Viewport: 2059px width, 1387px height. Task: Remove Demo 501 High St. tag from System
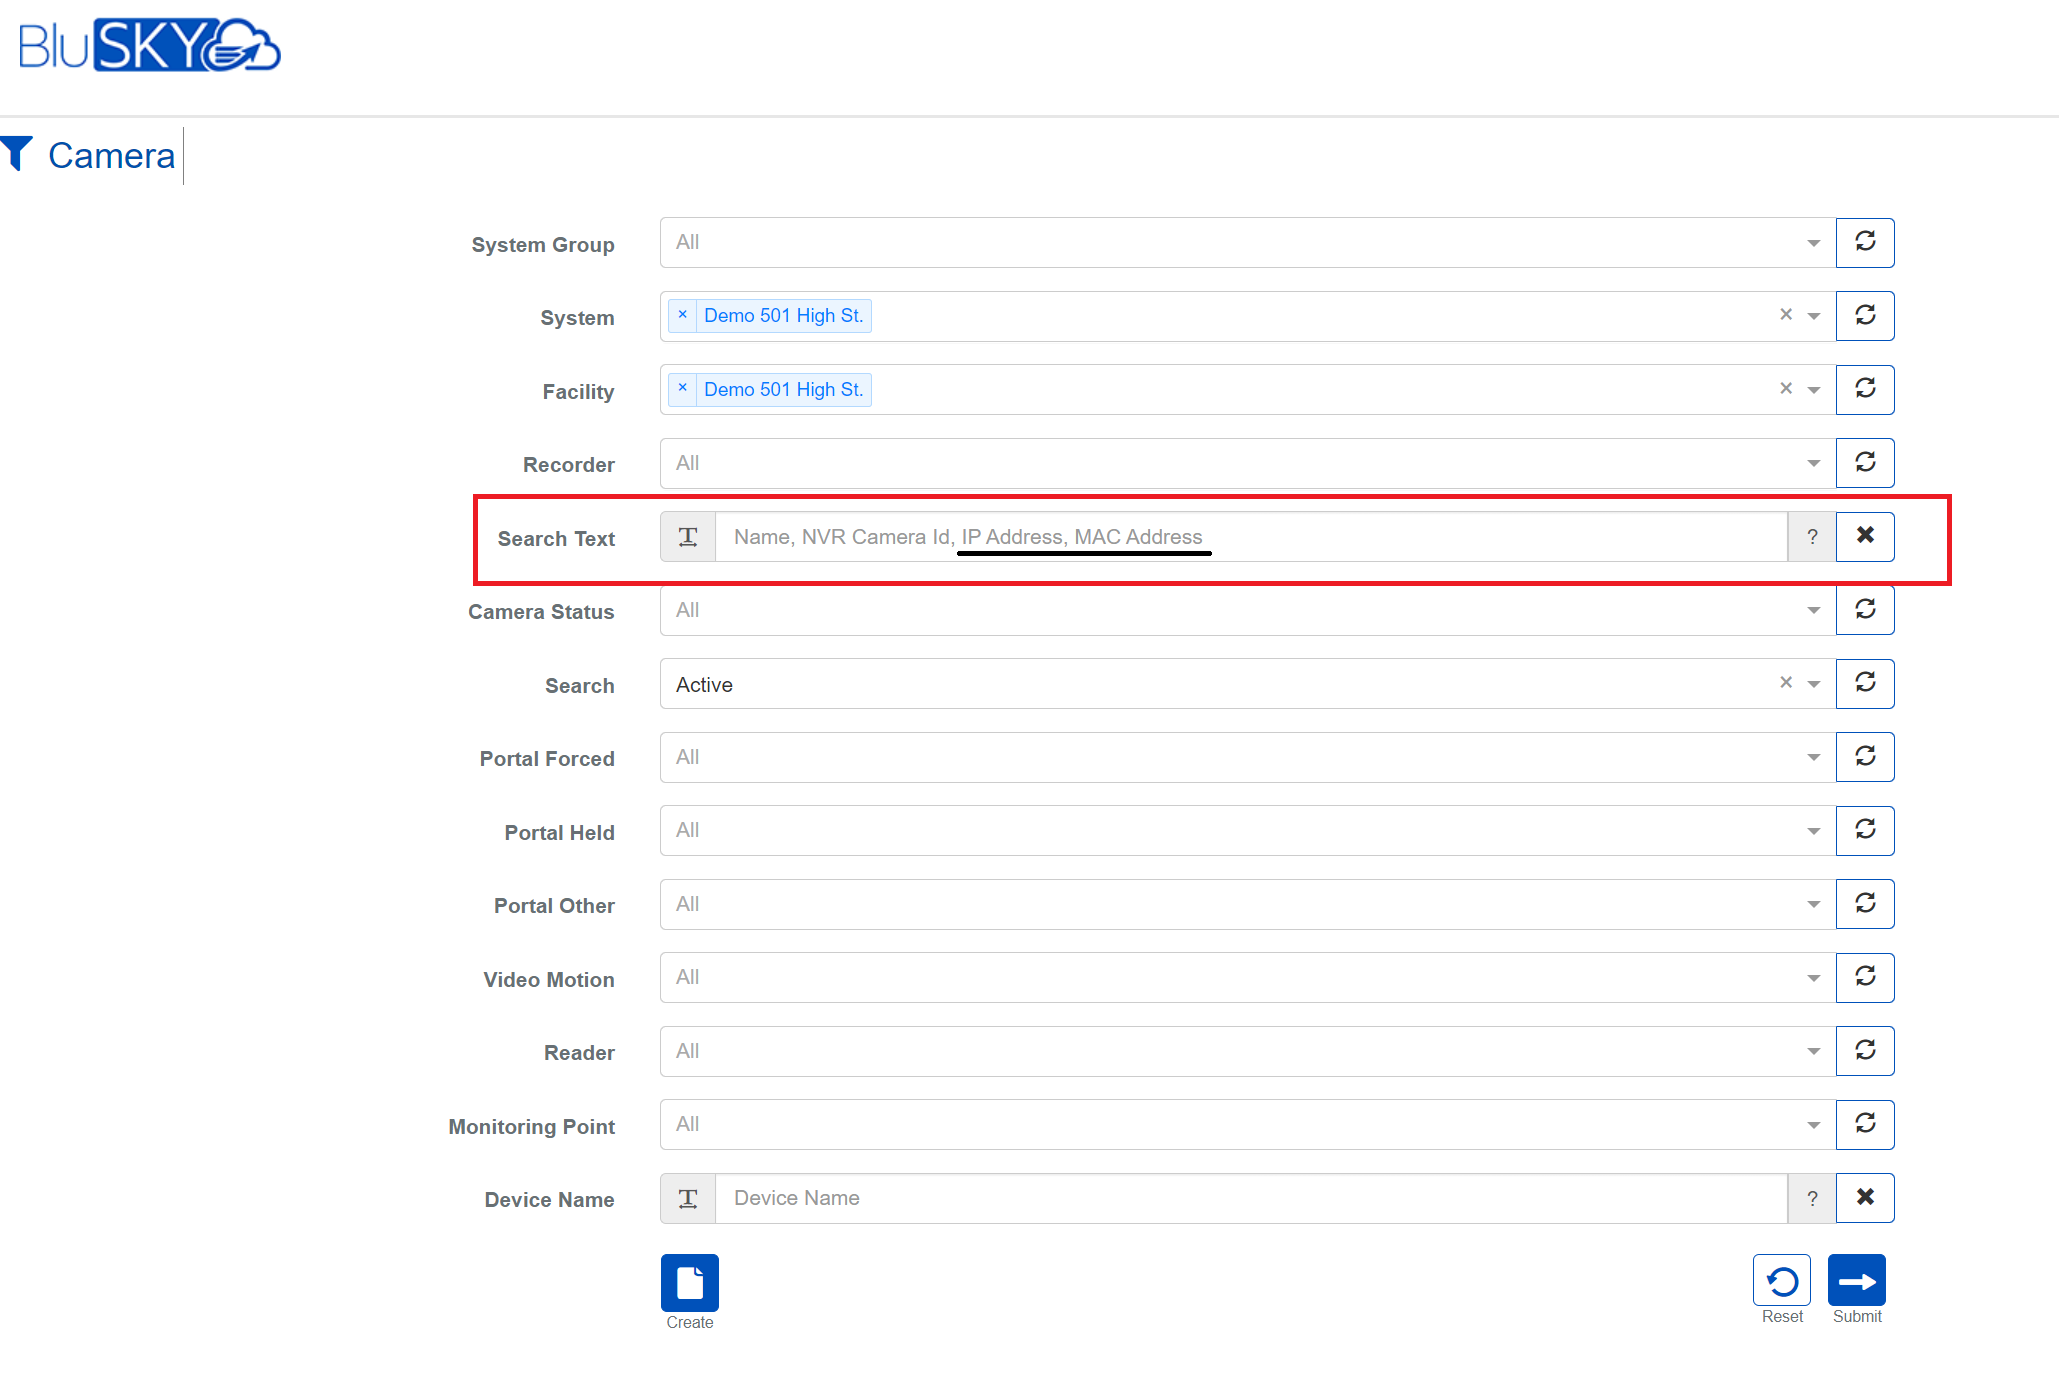coord(682,315)
